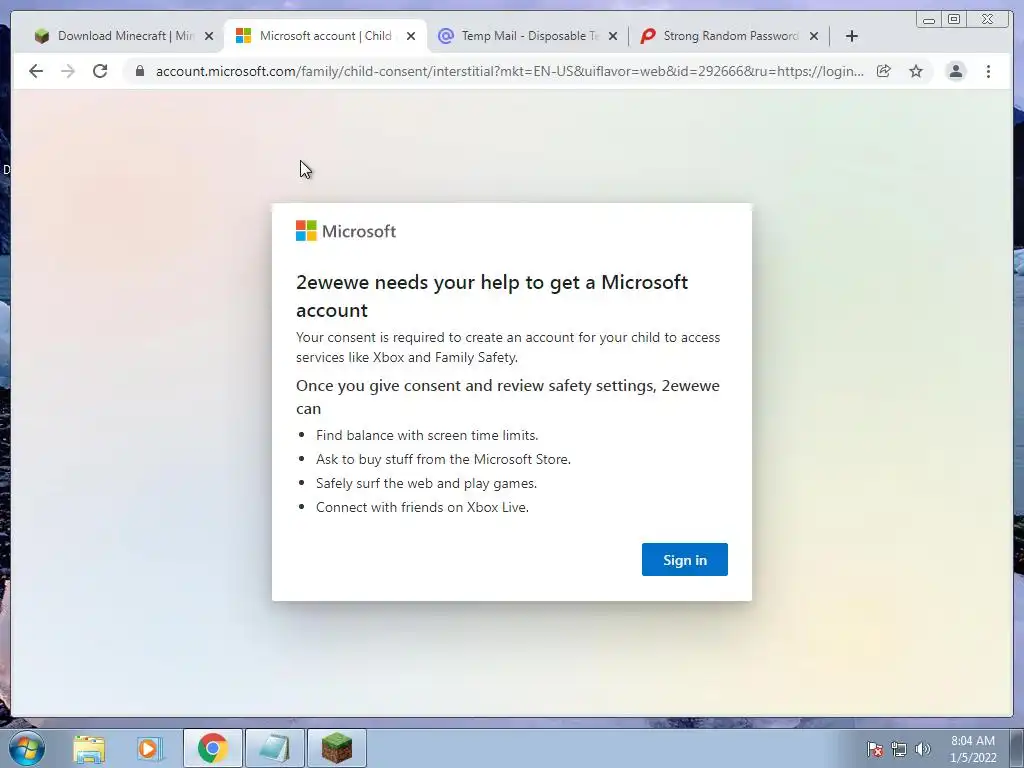Launch Windows Media Player from taskbar

(x=150, y=748)
